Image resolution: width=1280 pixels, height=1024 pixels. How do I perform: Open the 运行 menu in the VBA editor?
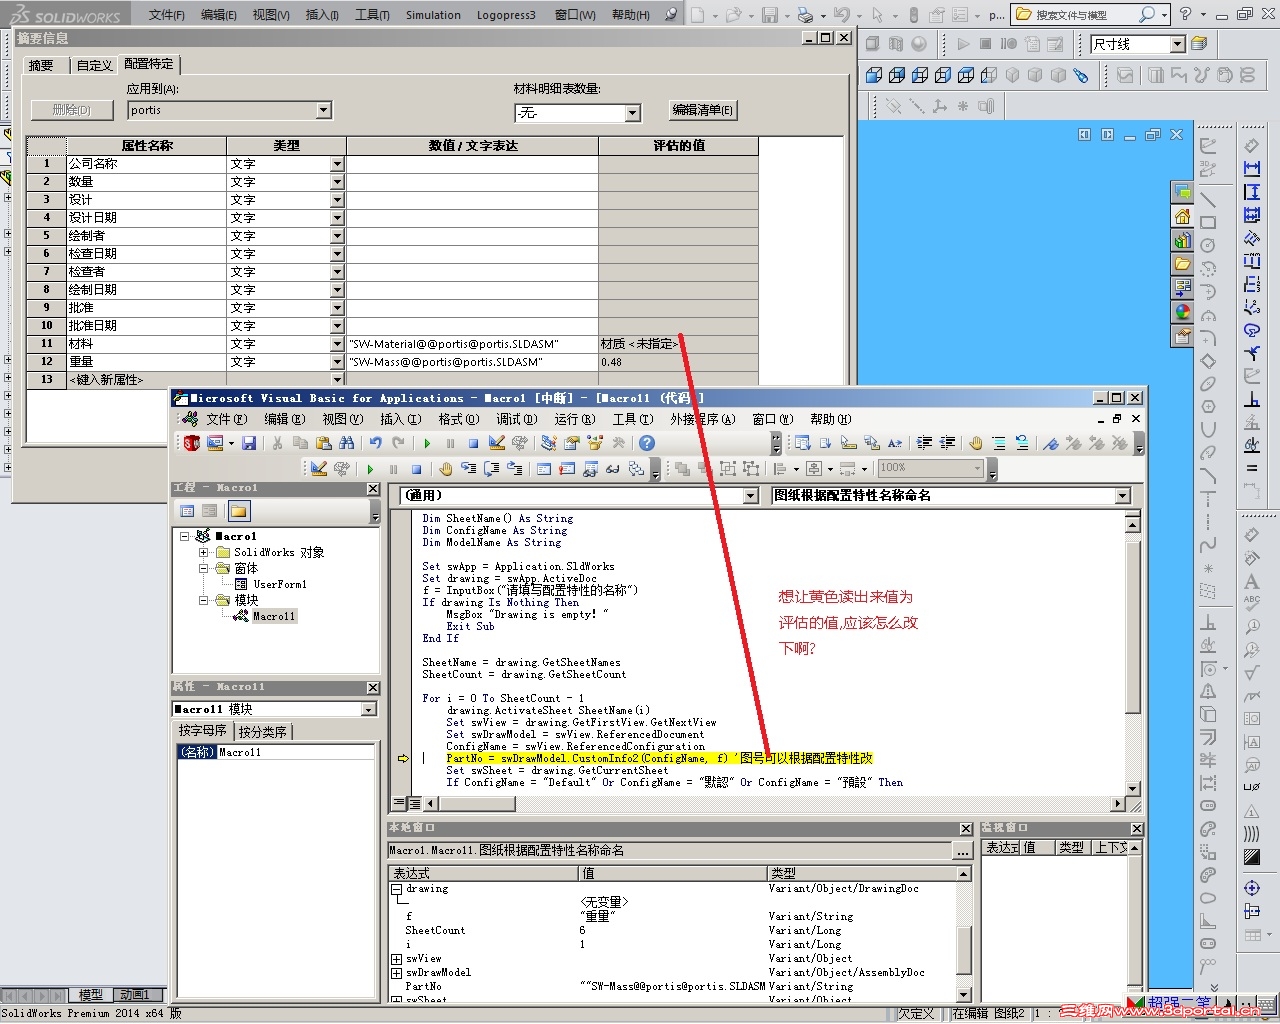click(574, 419)
